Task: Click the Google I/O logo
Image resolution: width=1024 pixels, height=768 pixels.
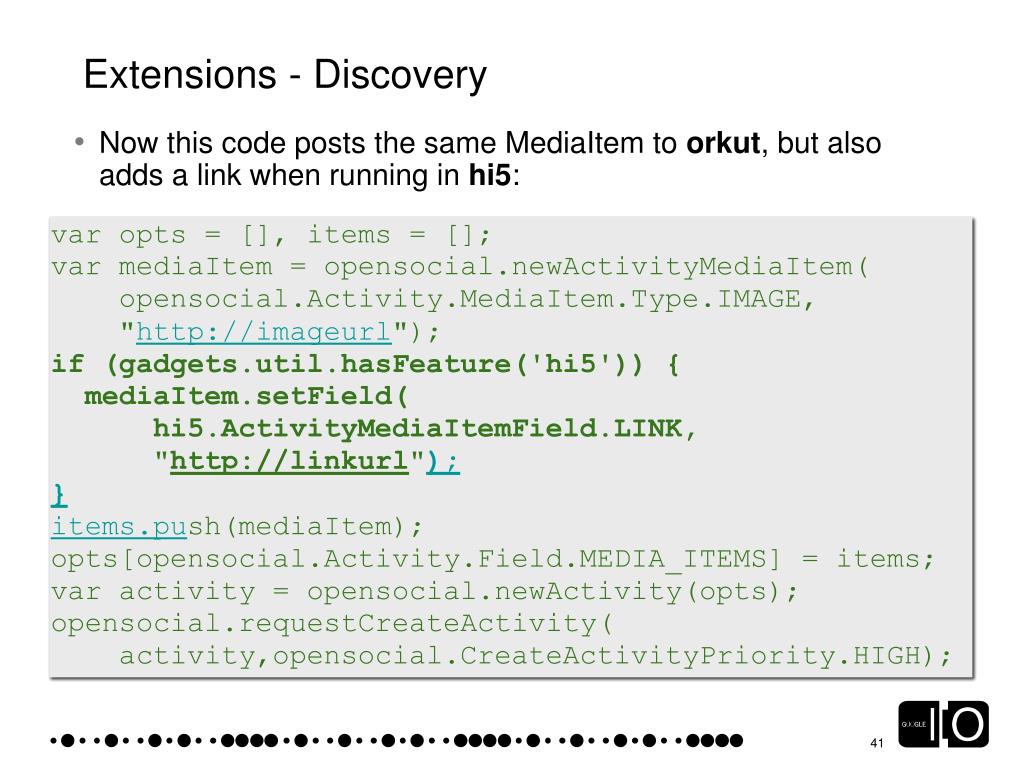Action: click(943, 724)
